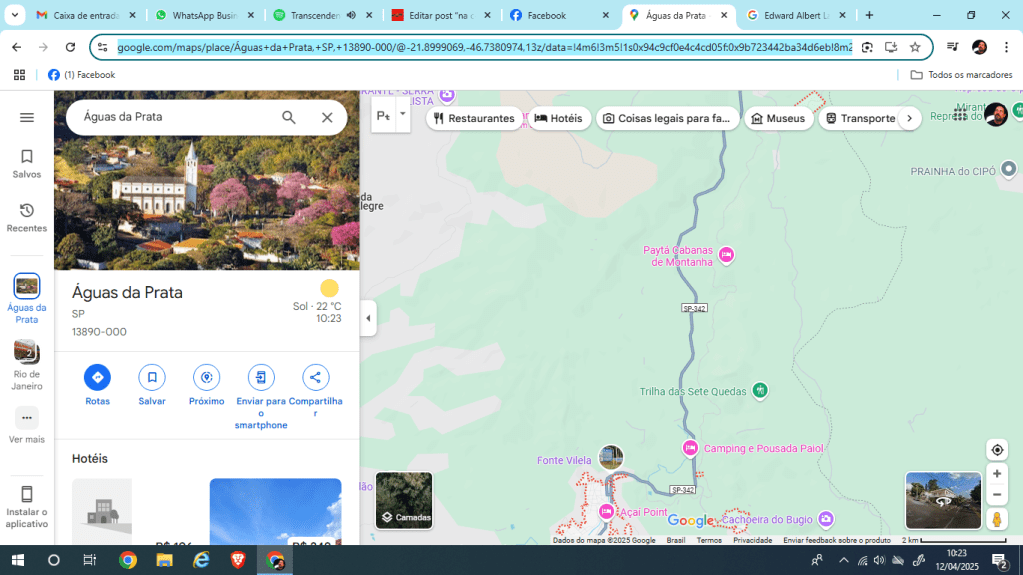Zoom in the map with plus
Image resolution: width=1023 pixels, height=575 pixels.
click(996, 474)
